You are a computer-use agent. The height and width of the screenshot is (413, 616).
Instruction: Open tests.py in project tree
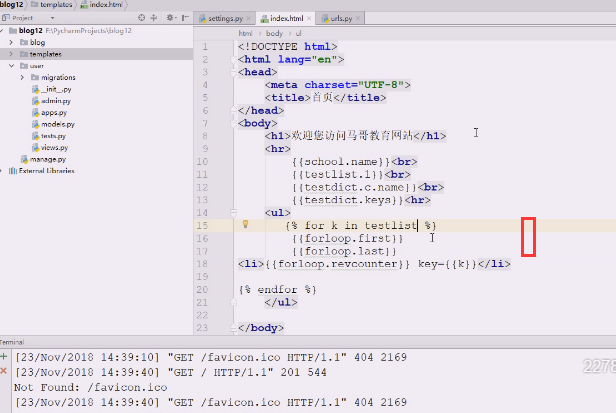tap(49, 136)
